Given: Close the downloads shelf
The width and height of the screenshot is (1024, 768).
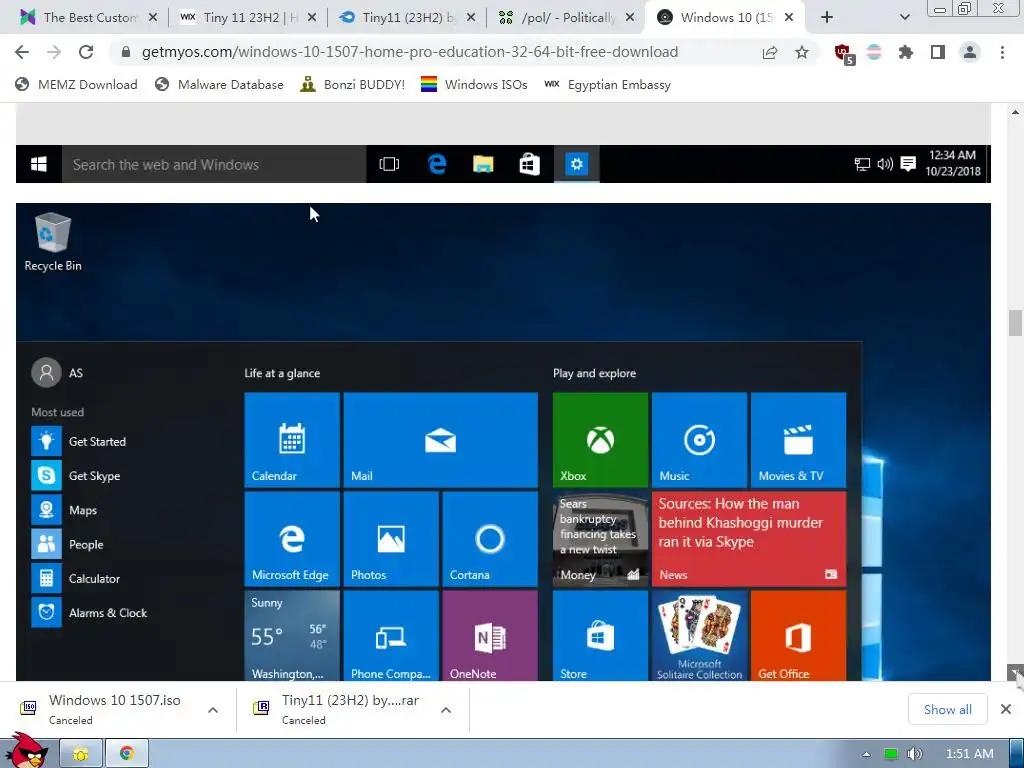Looking at the screenshot, I should click(1006, 709).
